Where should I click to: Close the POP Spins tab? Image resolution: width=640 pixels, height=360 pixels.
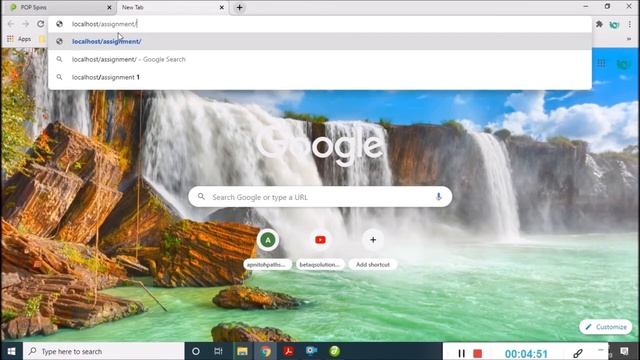click(109, 7)
